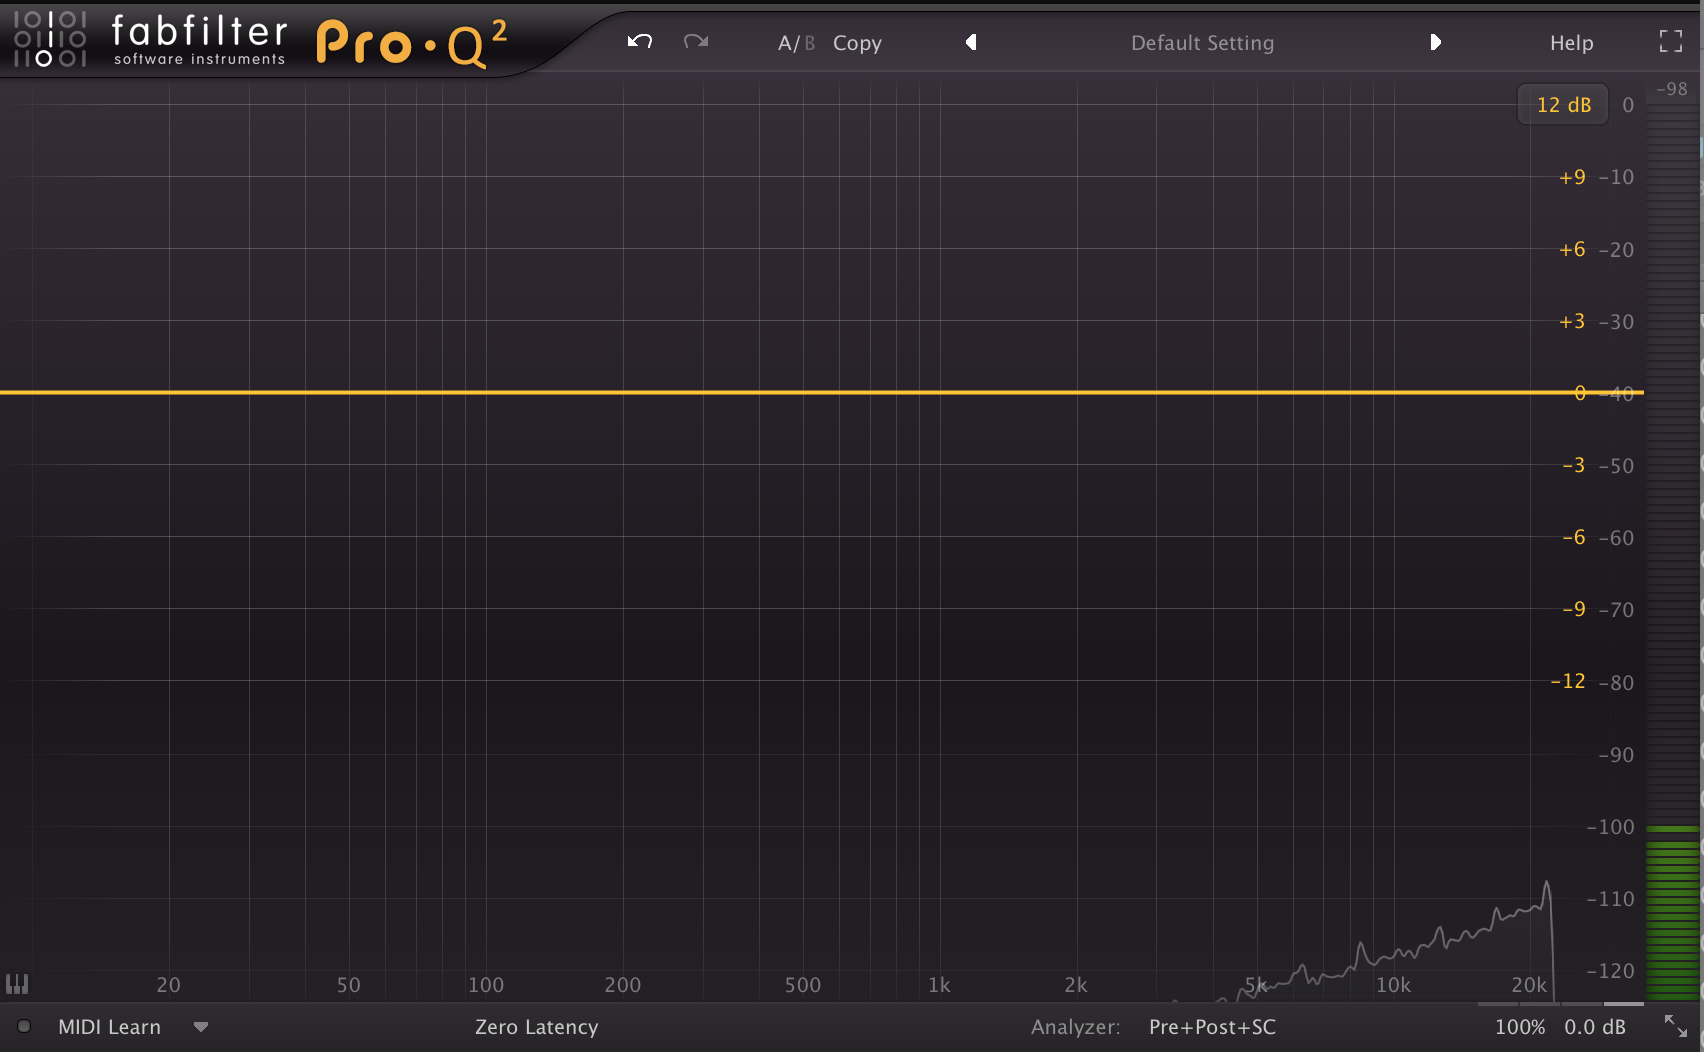The height and width of the screenshot is (1052, 1704).
Task: Go to next preset with right arrow
Action: coord(1436,42)
